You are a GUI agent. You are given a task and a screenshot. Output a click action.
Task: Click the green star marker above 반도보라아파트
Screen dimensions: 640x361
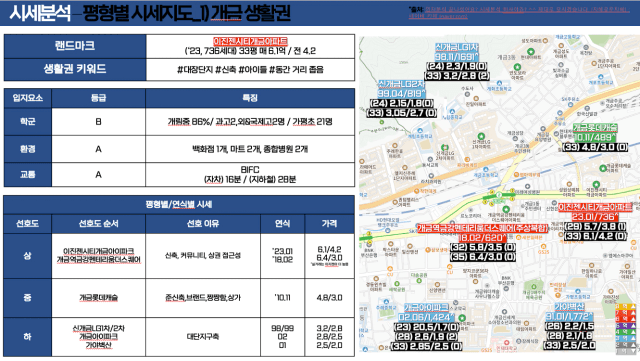click(x=517, y=67)
